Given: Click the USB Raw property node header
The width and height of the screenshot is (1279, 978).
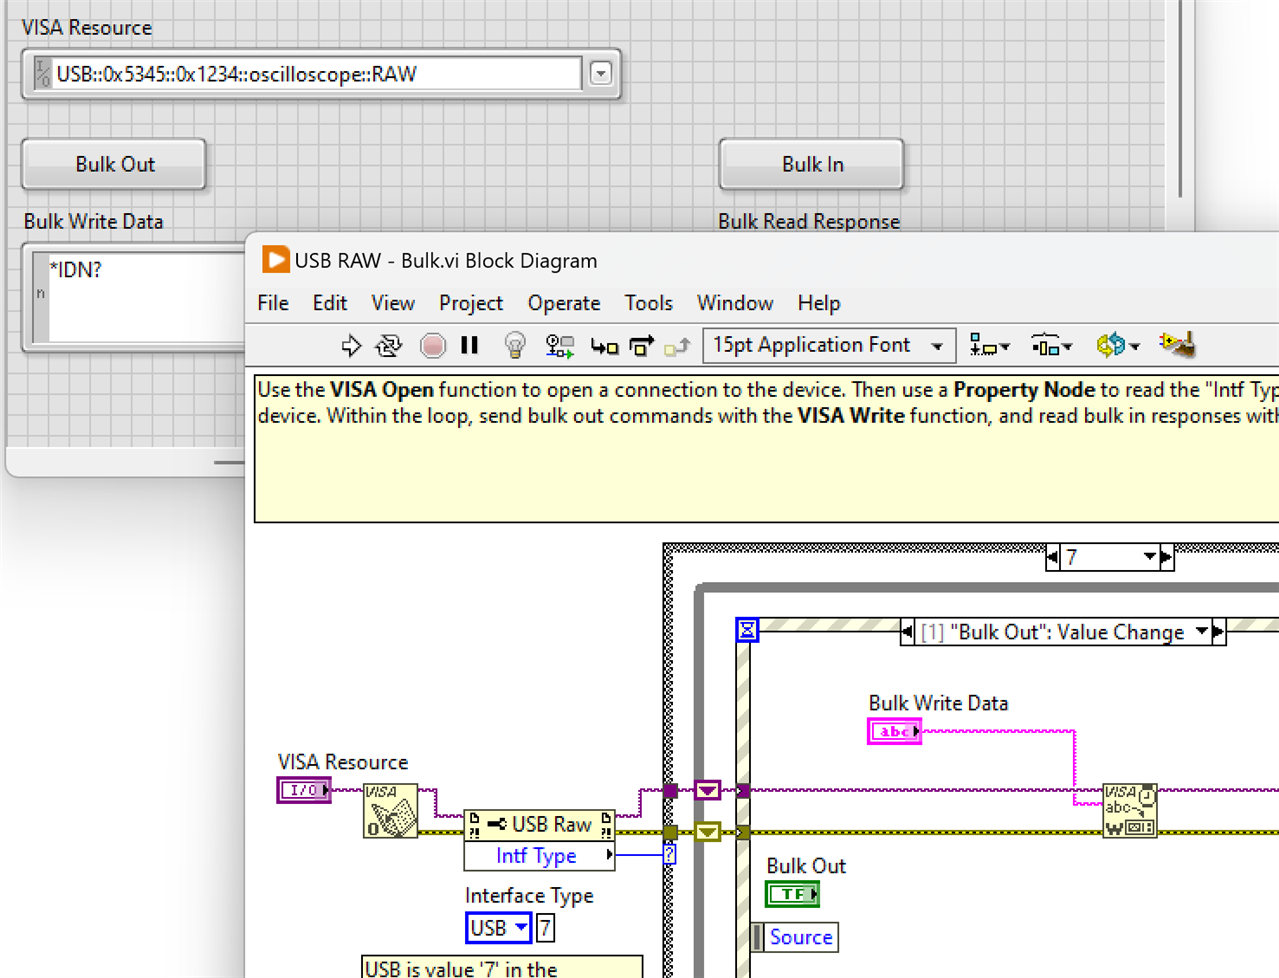Looking at the screenshot, I should coord(539,825).
